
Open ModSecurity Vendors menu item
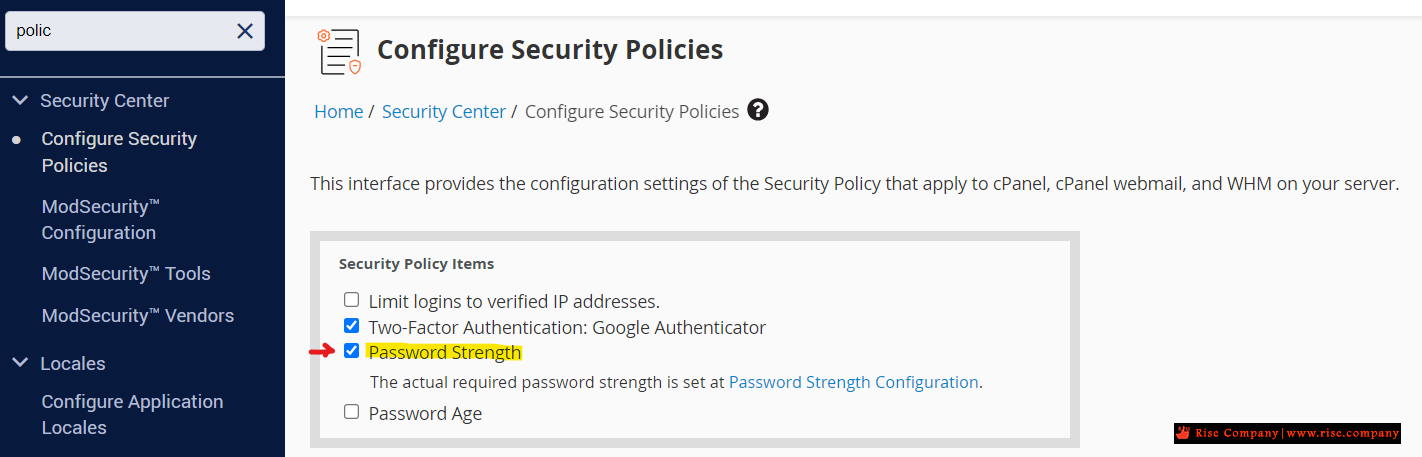coord(138,315)
